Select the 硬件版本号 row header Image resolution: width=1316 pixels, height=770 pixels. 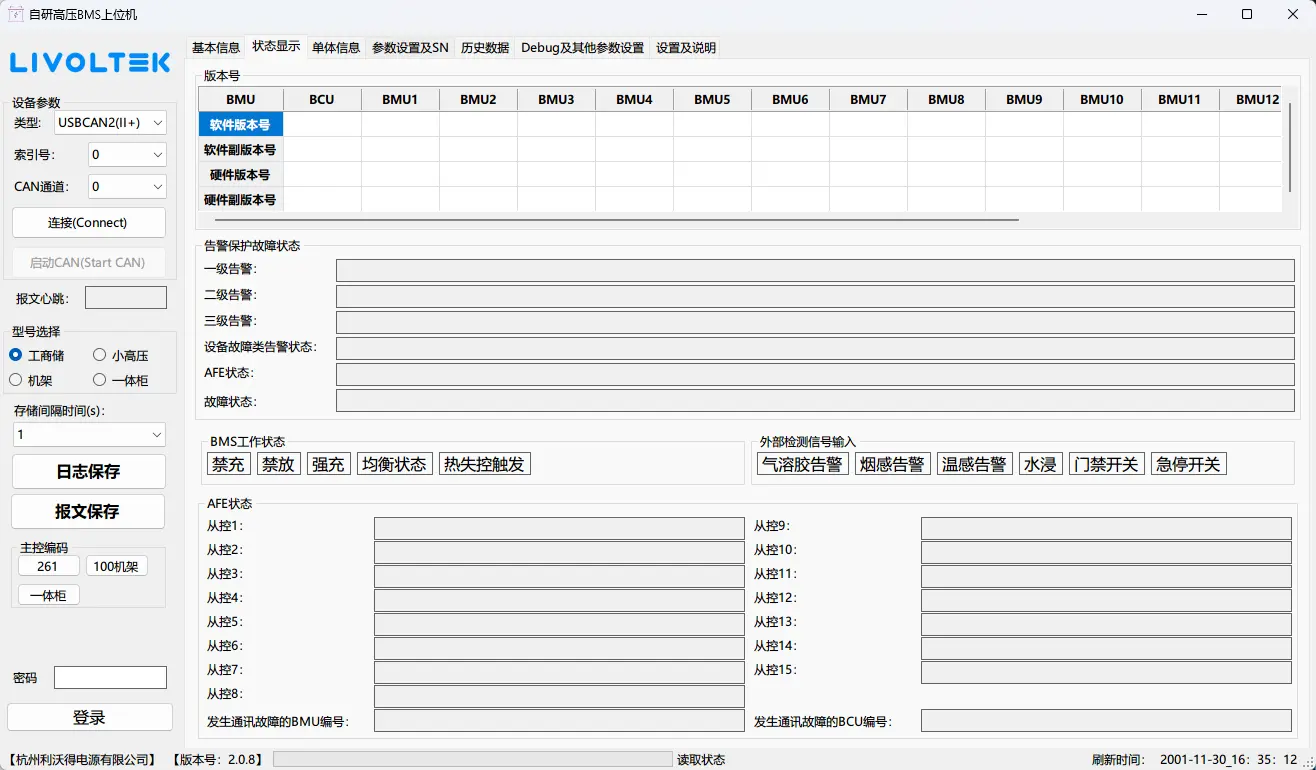(x=241, y=175)
